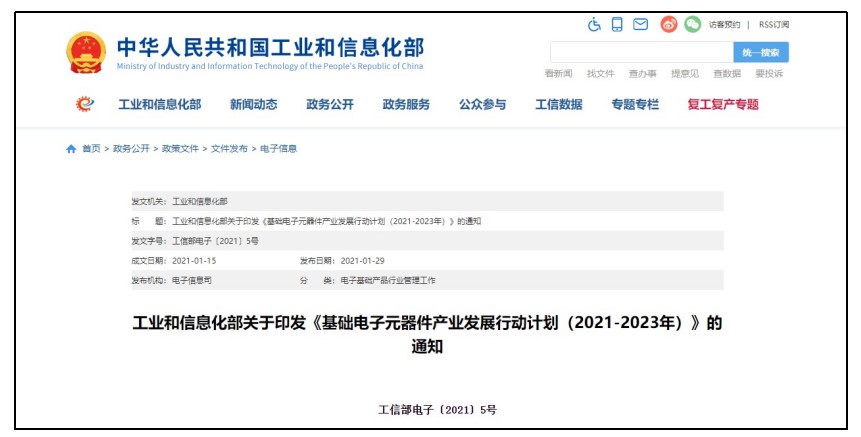Go to 电子信息 breadcrumb link
This screenshot has height=437, width=861.
tap(278, 149)
